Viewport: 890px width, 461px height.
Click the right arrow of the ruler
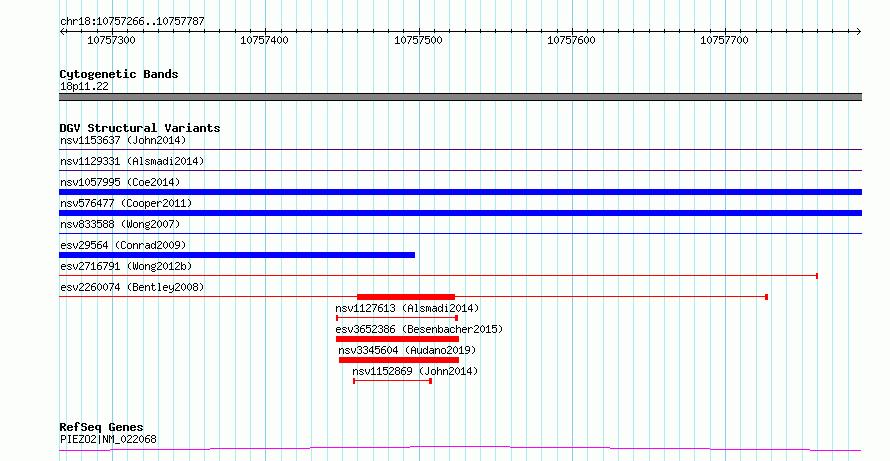[859, 31]
